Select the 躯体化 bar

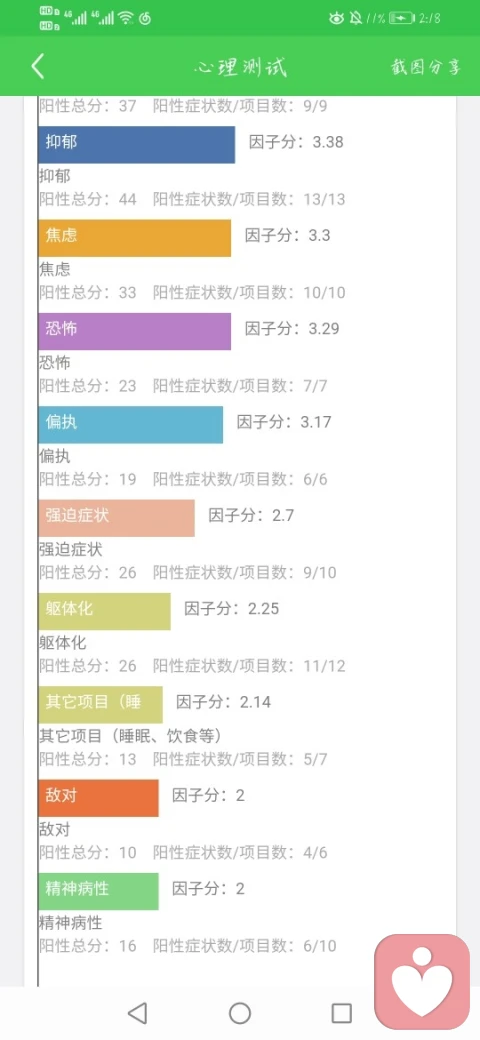point(104,612)
